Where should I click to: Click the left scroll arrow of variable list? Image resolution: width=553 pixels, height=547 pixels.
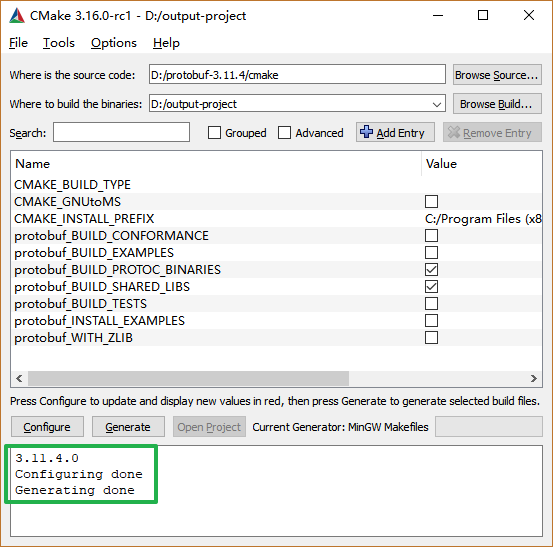pos(19,378)
